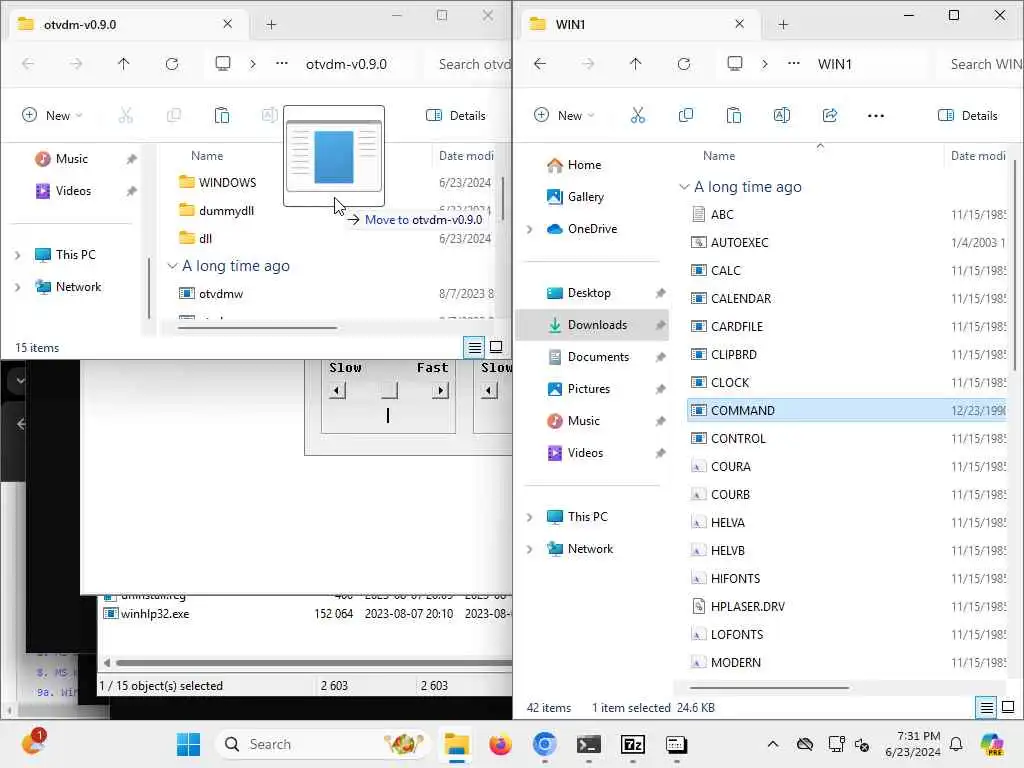Click the breadcrumb ellipsis in the otvdm-v0.9.0 address bar
Image resolution: width=1024 pixels, height=768 pixels.
[x=281, y=64]
